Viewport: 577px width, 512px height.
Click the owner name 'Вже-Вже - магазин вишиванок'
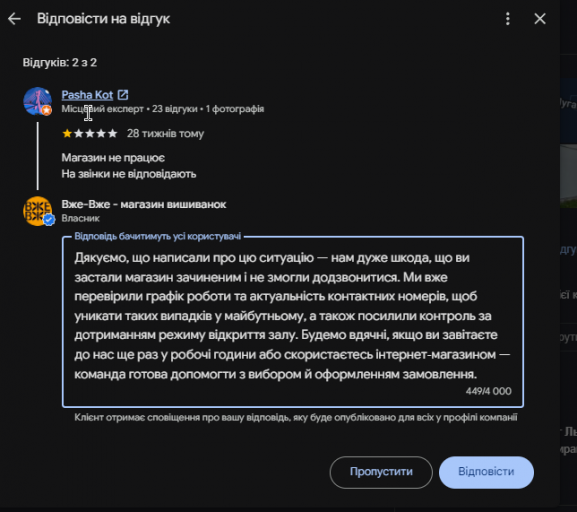coord(144,204)
